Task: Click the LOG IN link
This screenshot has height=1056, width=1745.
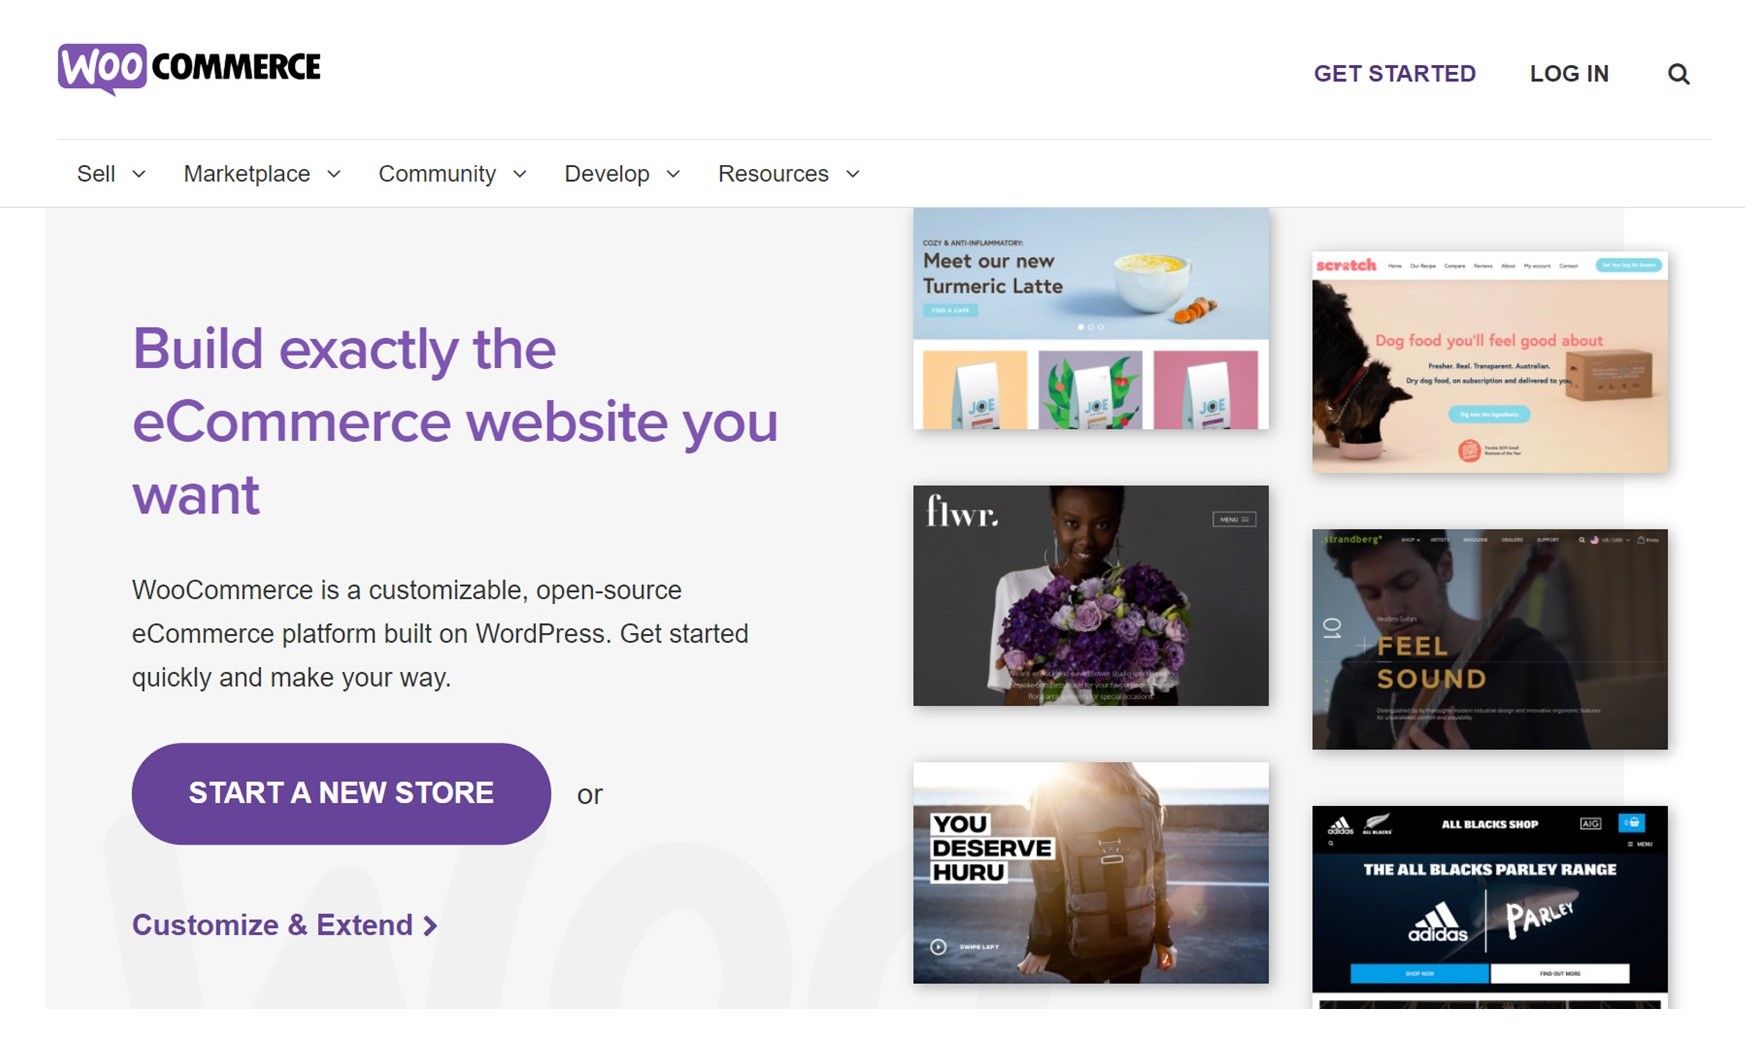Action: tap(1569, 74)
